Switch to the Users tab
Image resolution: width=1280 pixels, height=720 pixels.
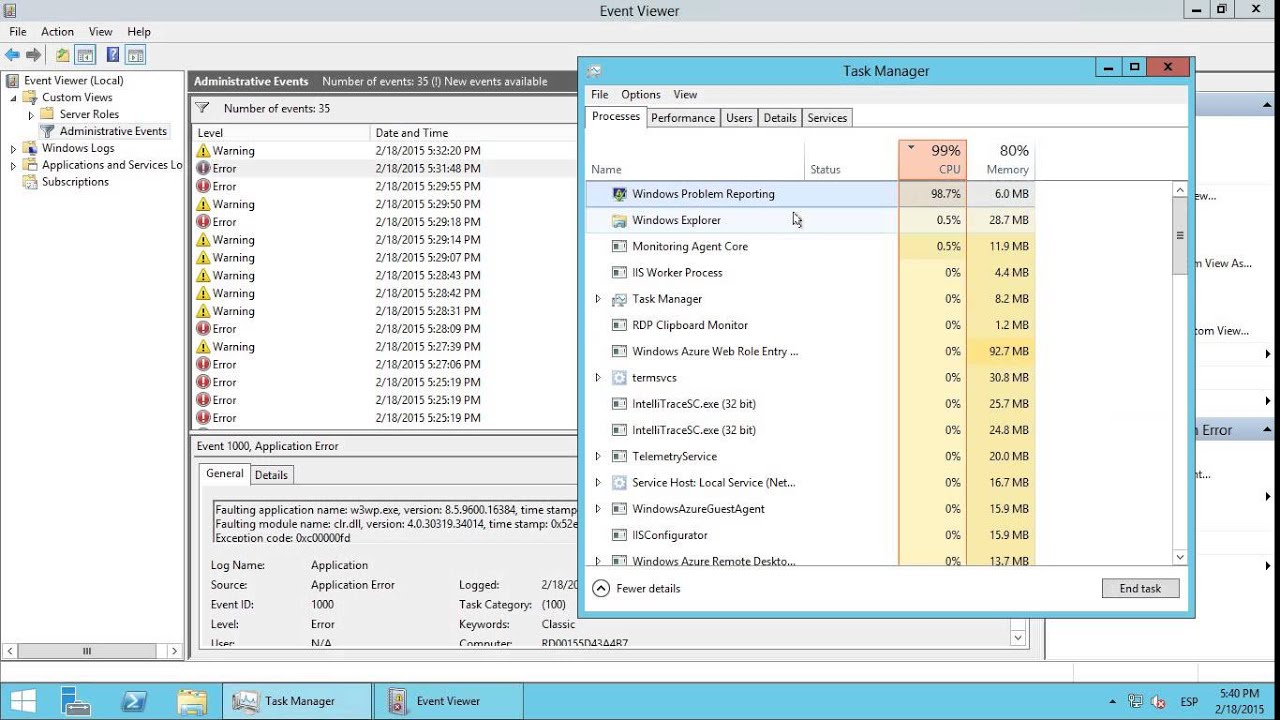739,118
